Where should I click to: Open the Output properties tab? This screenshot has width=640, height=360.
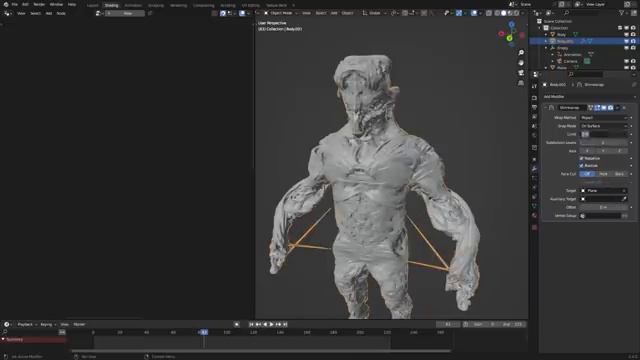(x=534, y=107)
